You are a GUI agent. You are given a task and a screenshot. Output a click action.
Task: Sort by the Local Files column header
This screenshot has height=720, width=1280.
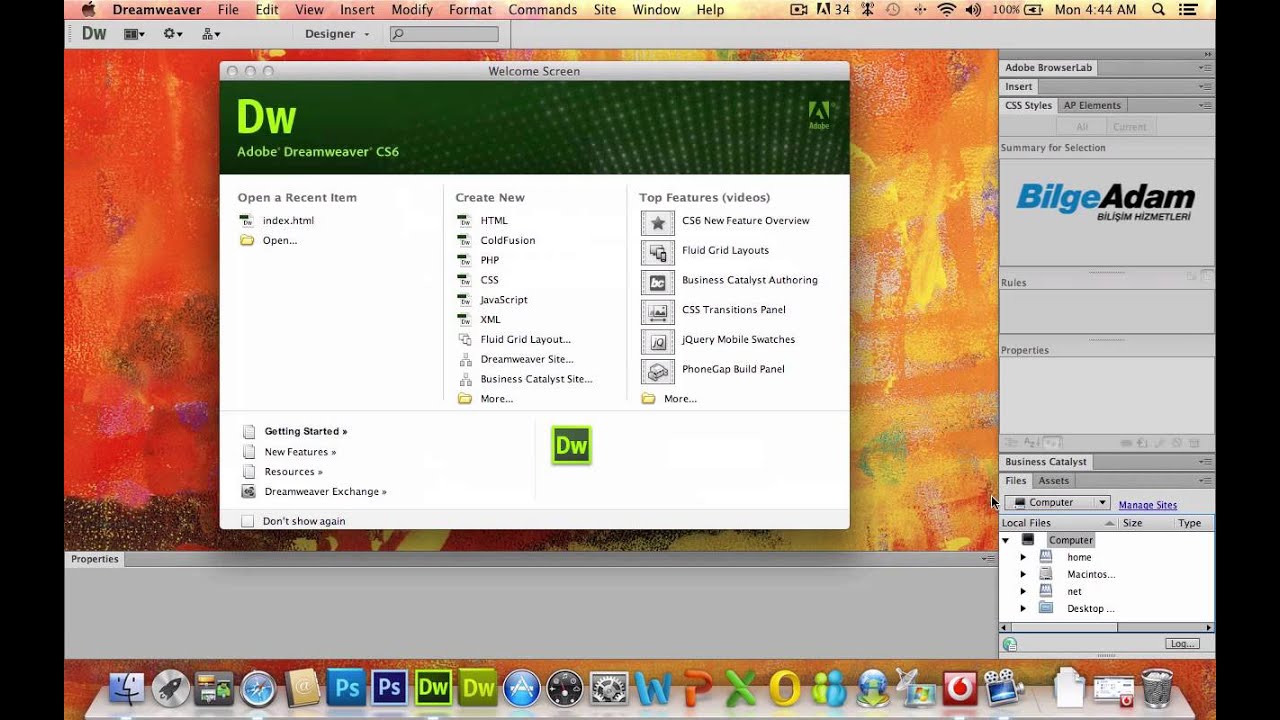pos(1059,523)
